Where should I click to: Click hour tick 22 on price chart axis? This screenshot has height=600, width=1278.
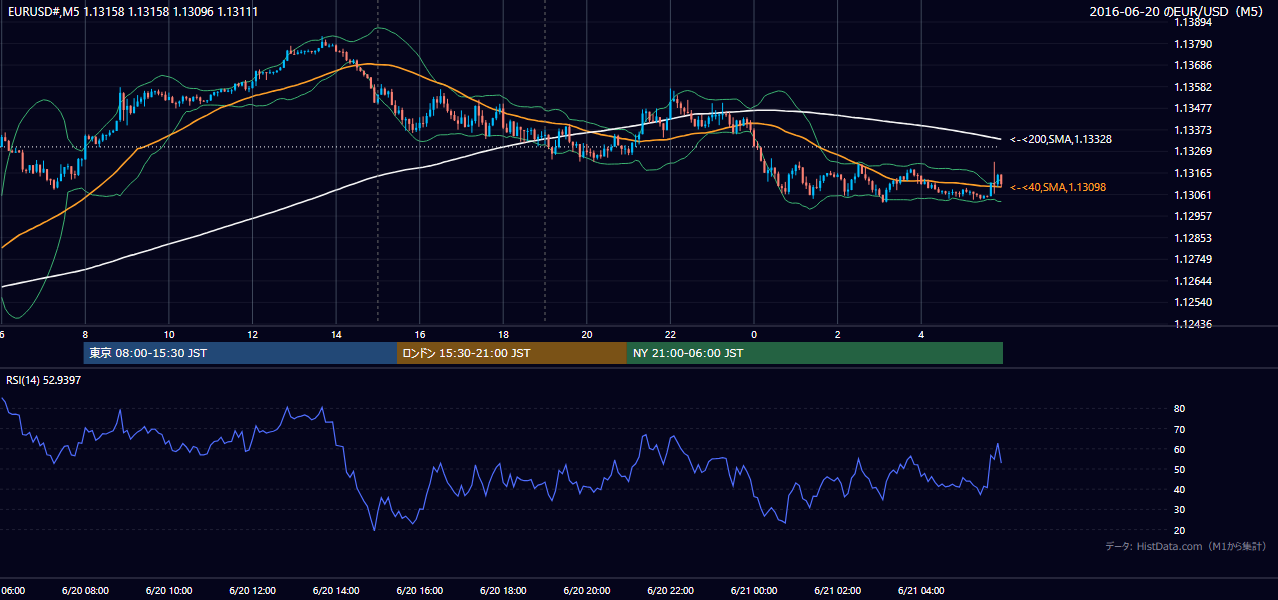coord(670,334)
